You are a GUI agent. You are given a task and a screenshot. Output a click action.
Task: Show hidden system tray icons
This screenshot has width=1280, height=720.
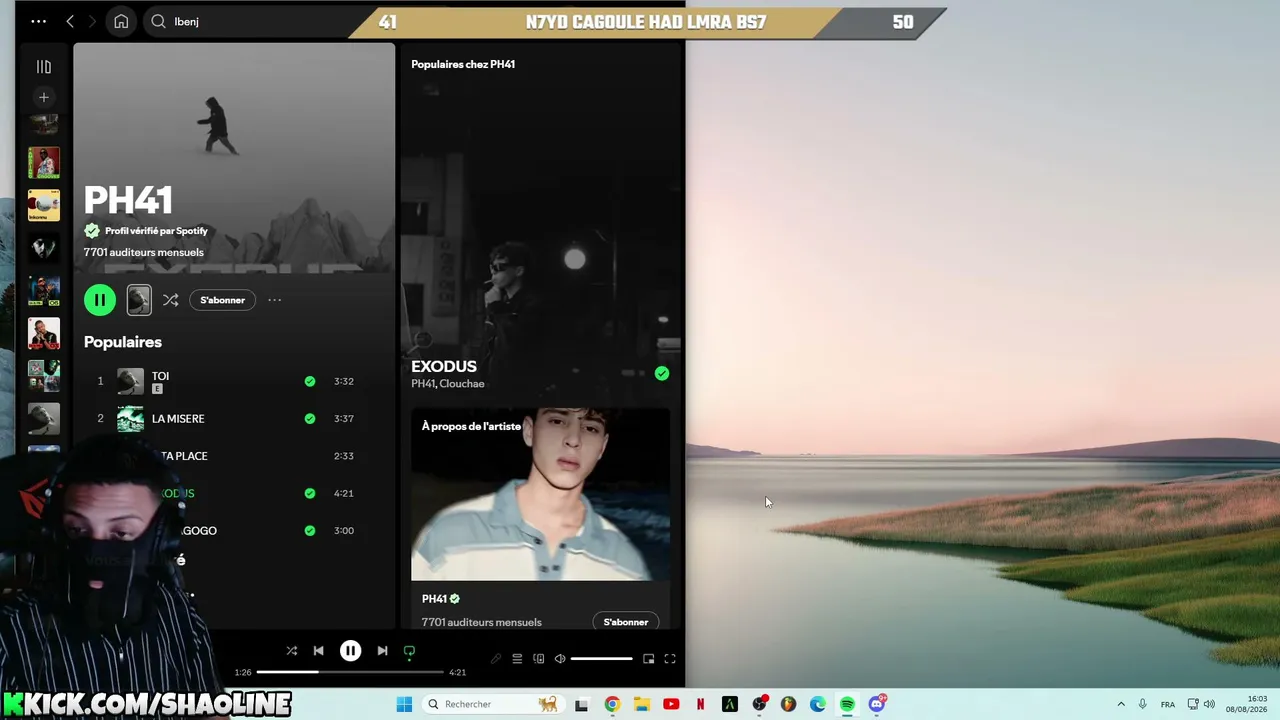[1121, 704]
